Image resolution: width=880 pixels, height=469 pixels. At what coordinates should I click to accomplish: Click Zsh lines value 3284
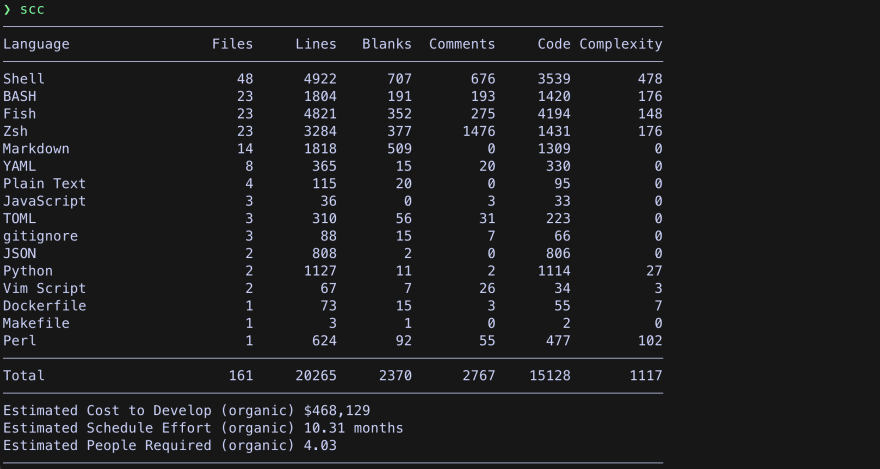[320, 131]
